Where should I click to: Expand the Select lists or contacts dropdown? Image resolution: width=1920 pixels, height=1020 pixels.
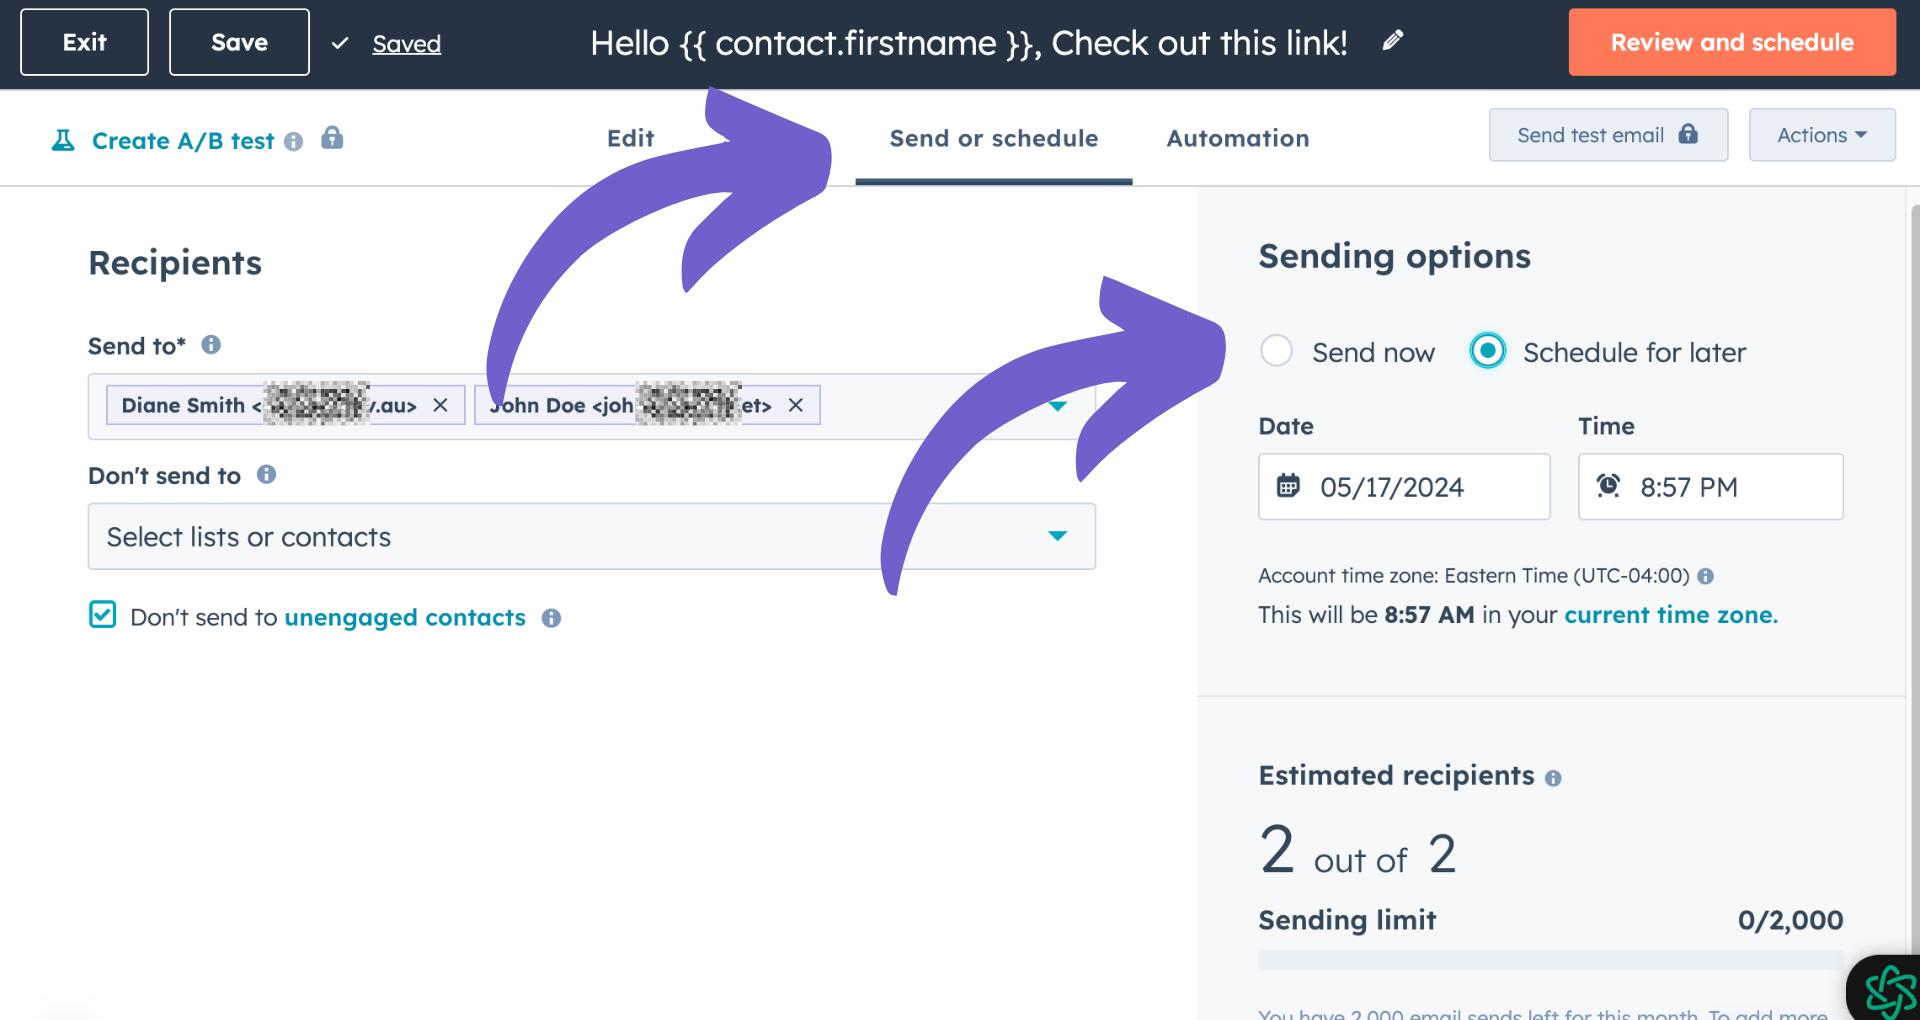point(1058,536)
